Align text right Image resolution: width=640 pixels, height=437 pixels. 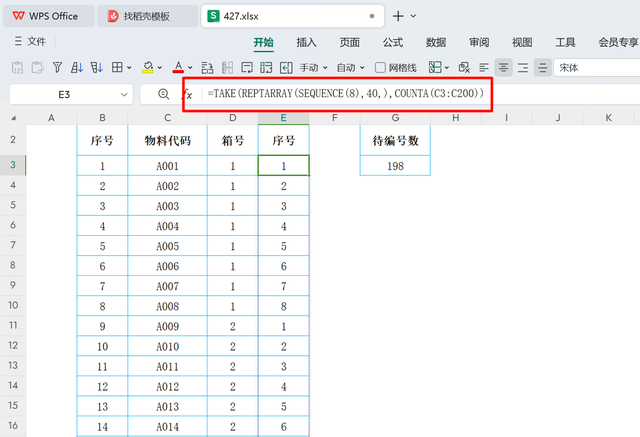(x=523, y=67)
